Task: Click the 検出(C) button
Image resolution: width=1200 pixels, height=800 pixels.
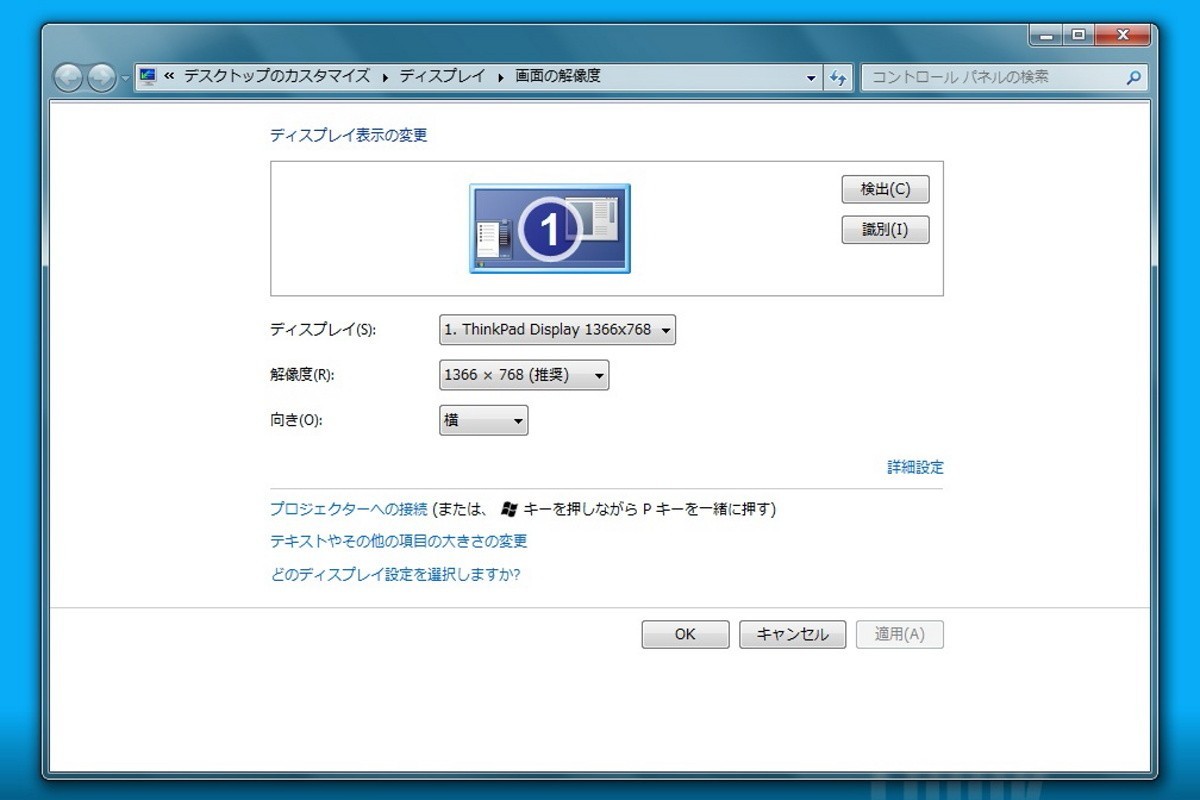Action: coord(885,189)
